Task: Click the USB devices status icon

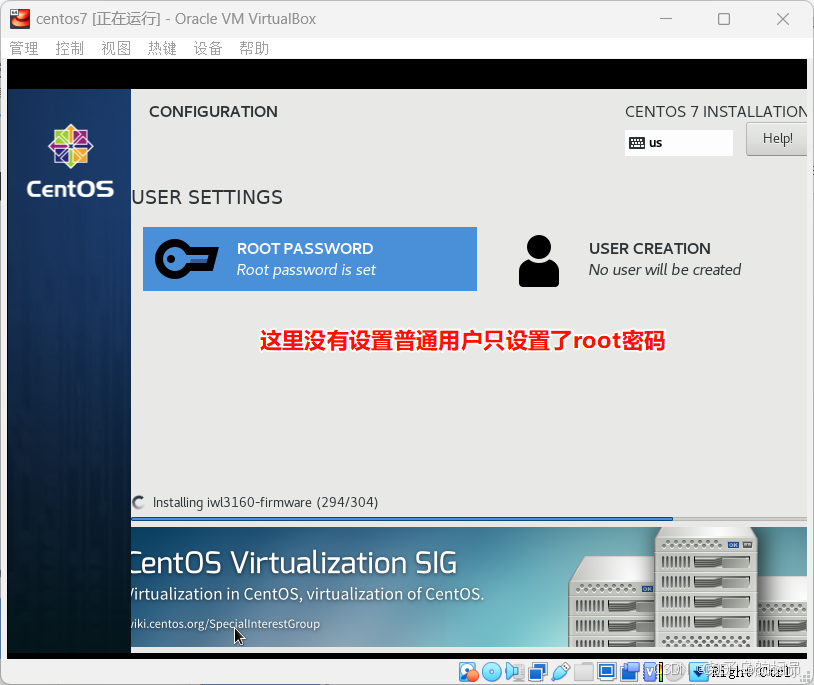Action: pyautogui.click(x=561, y=672)
